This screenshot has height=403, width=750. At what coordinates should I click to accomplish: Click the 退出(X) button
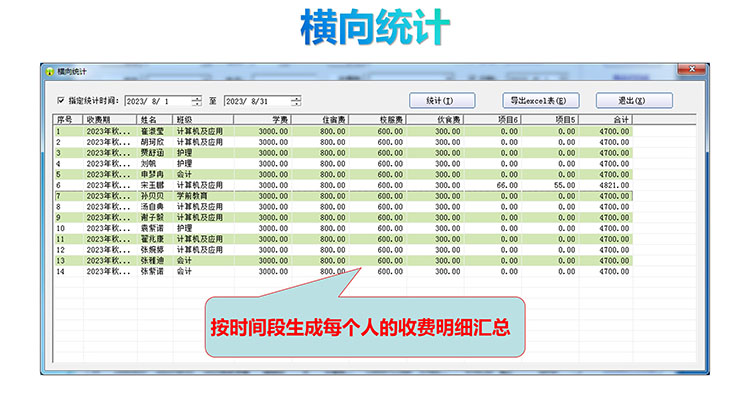click(x=634, y=100)
